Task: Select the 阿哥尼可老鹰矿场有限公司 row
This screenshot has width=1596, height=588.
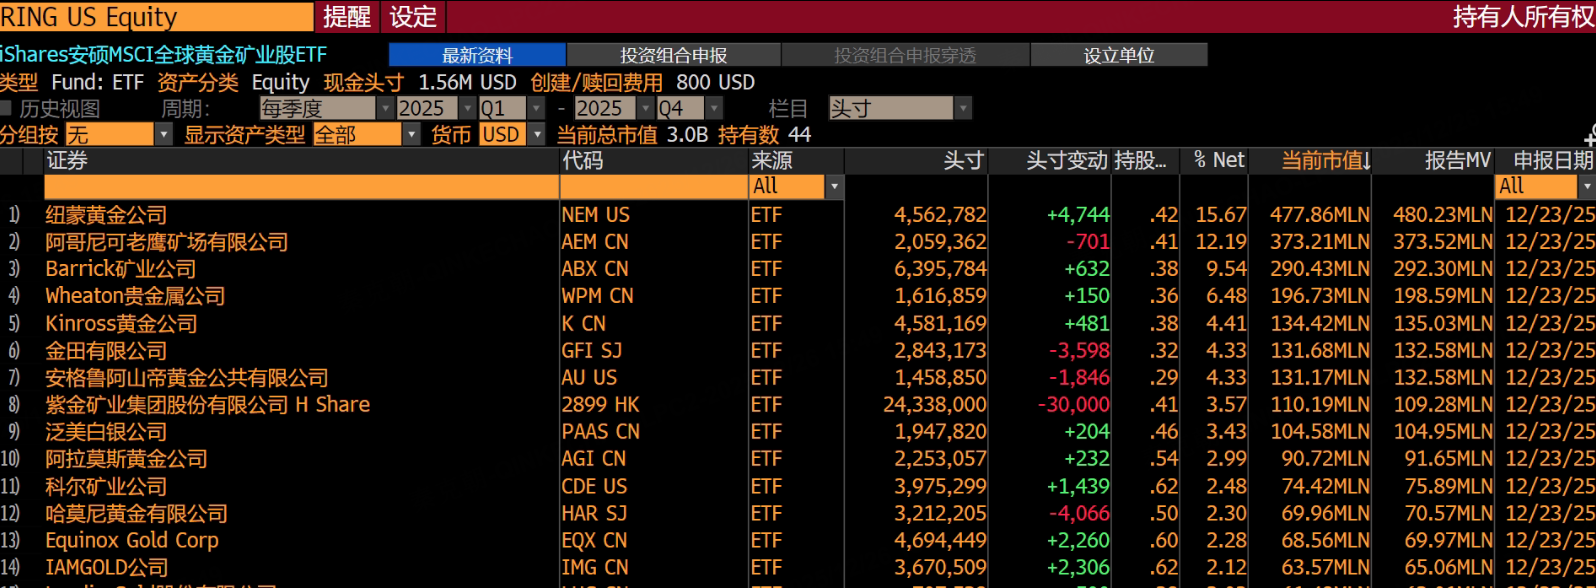Action: pyautogui.click(x=798, y=242)
